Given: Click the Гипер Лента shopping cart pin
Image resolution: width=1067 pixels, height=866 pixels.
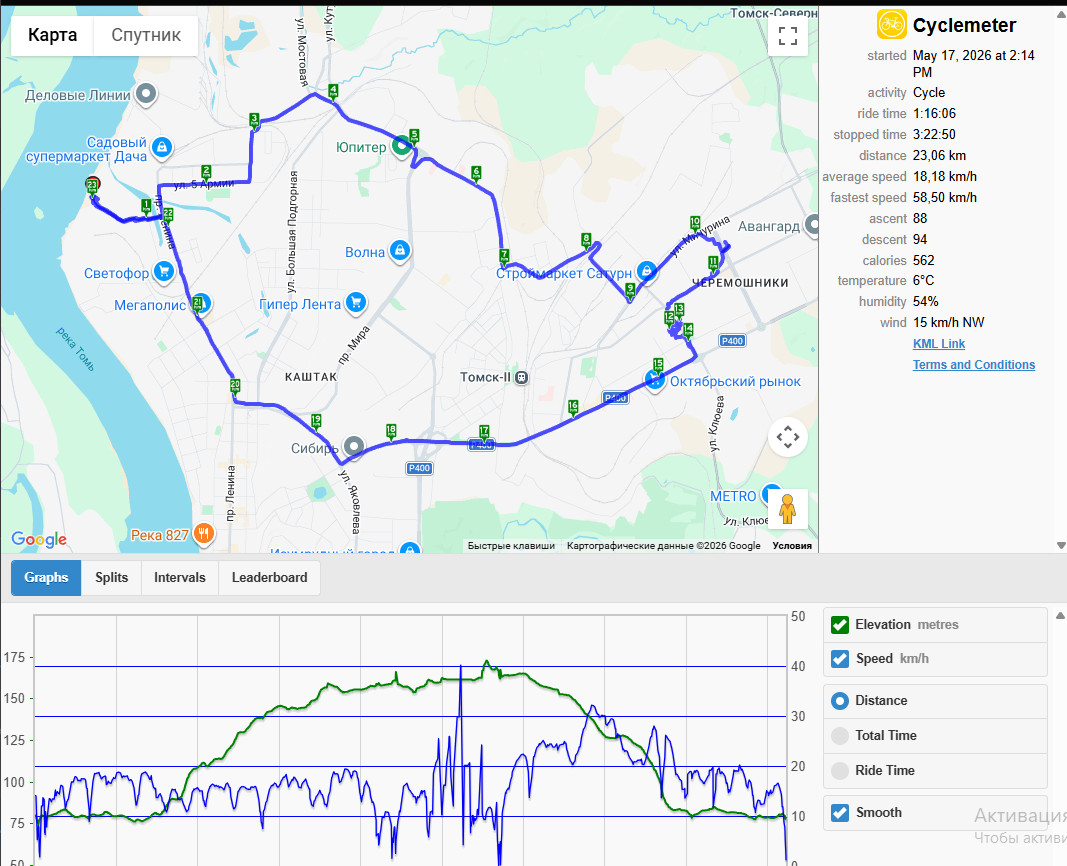Looking at the screenshot, I should point(356,303).
